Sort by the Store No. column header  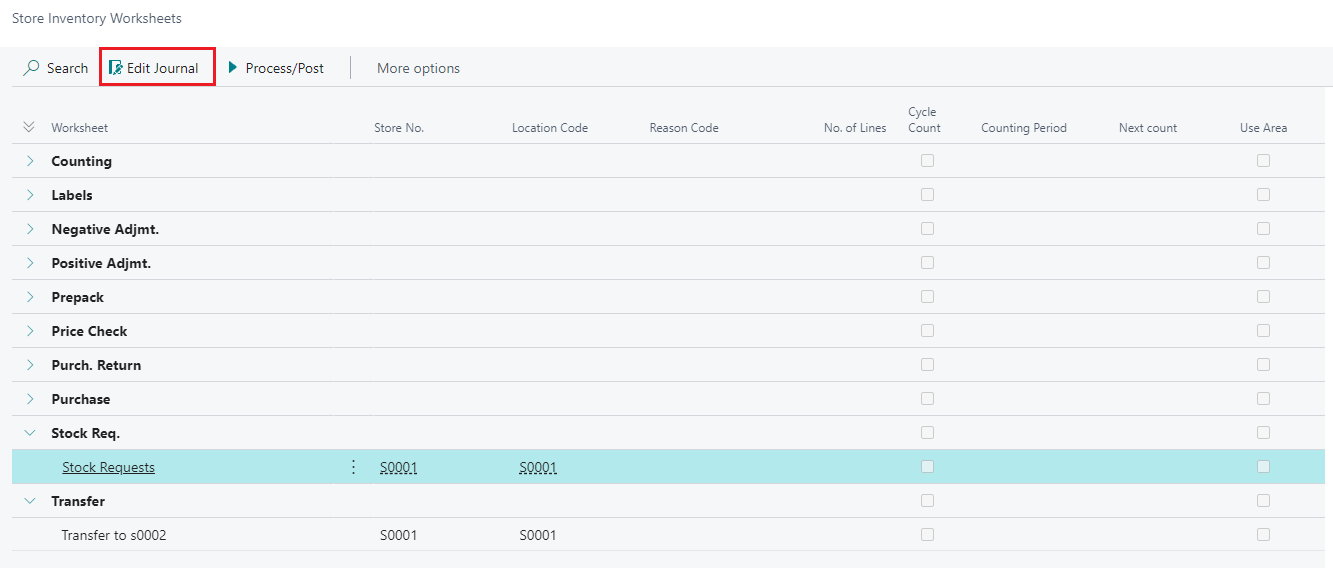[x=399, y=128]
